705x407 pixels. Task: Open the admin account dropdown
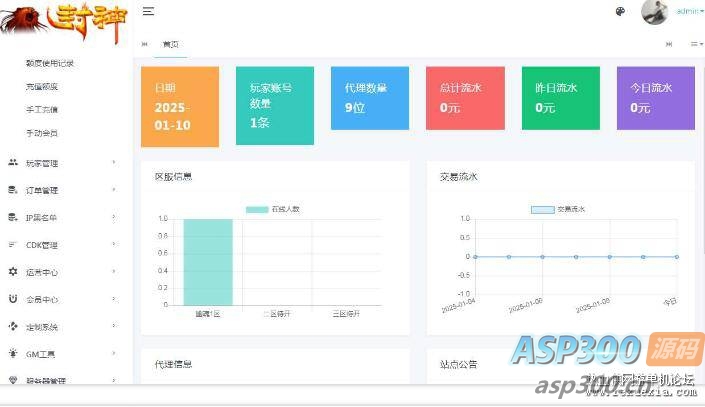pos(690,12)
